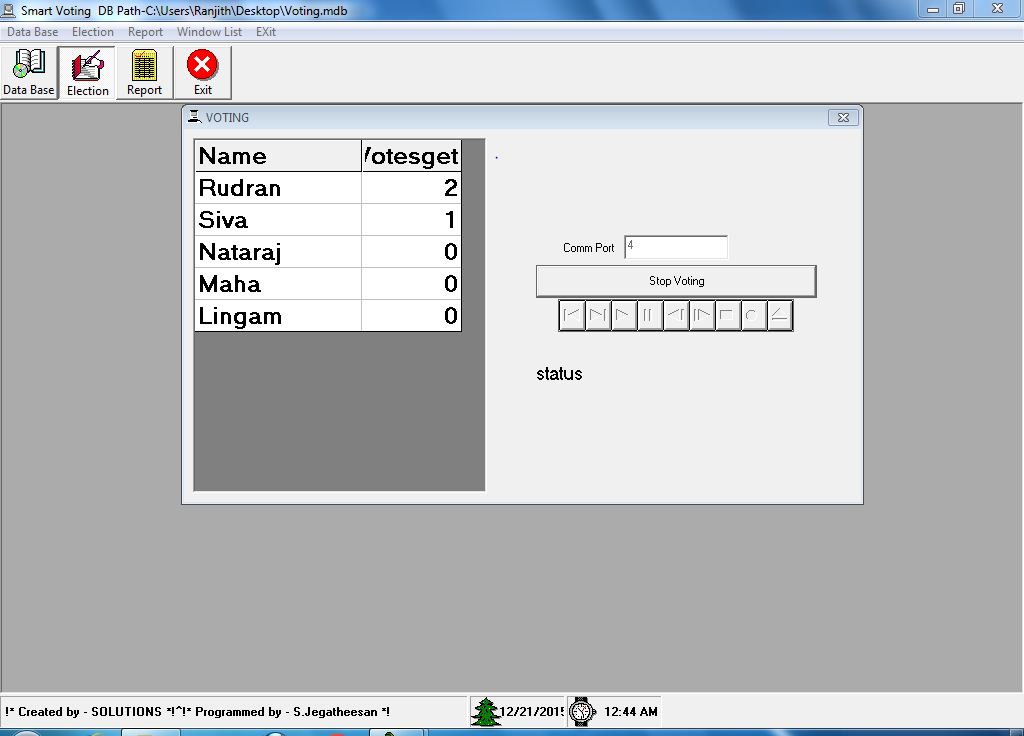Click the red Exit toolbar icon

tap(202, 72)
